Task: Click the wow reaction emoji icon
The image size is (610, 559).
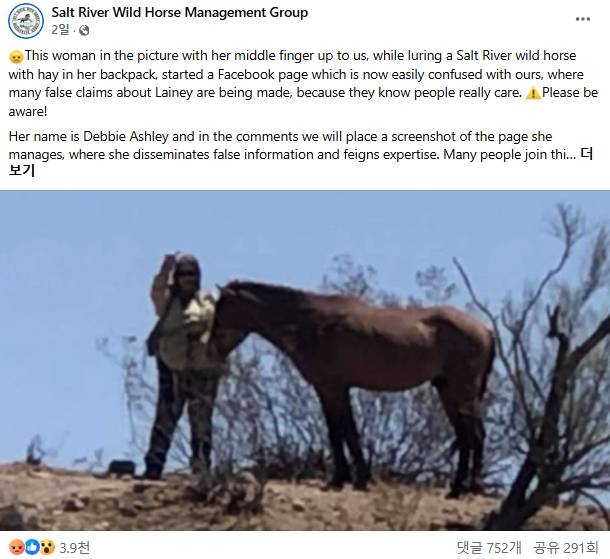Action: [47, 548]
